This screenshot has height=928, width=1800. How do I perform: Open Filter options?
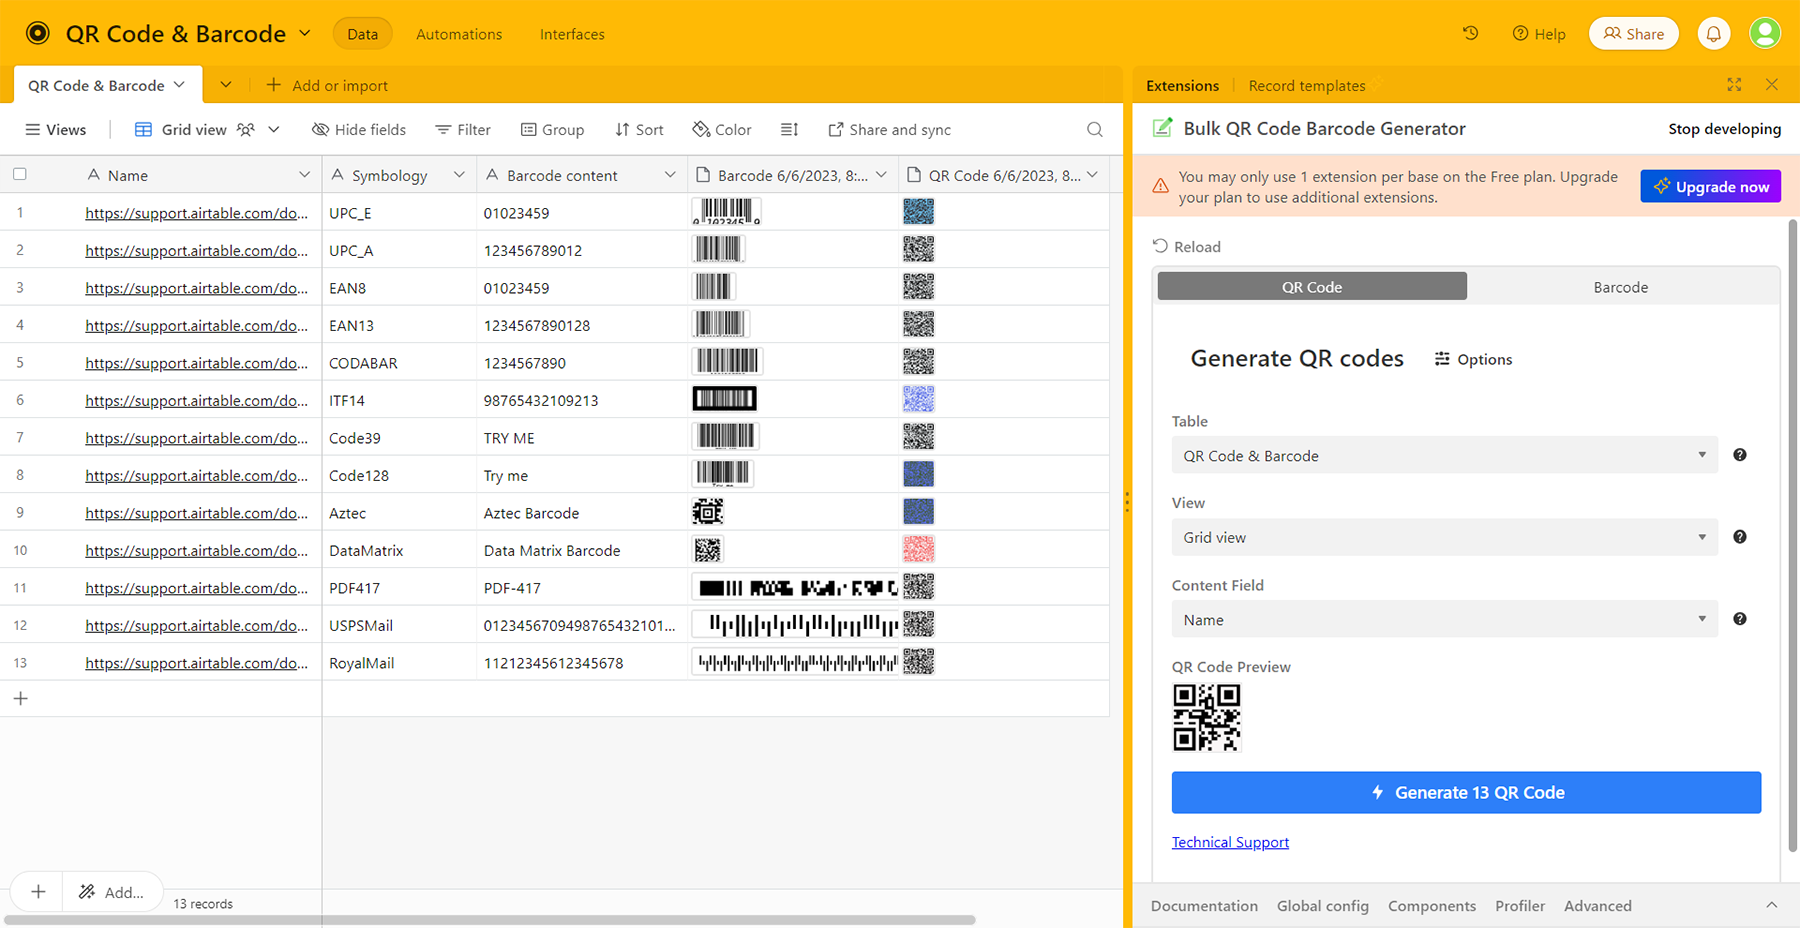(x=463, y=129)
